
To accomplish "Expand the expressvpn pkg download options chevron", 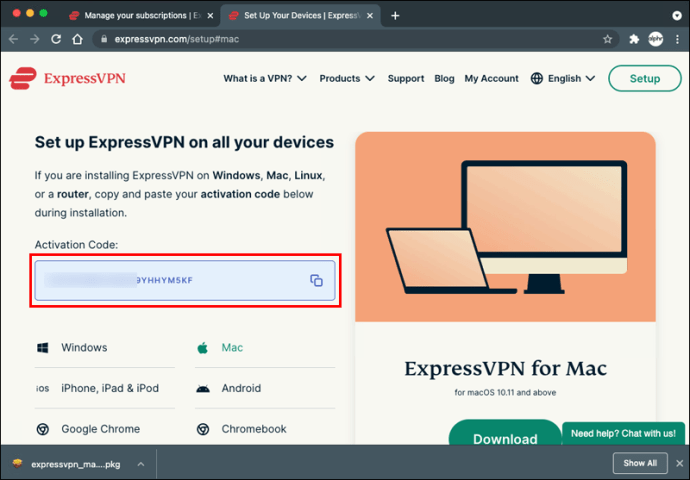I will tap(141, 464).
